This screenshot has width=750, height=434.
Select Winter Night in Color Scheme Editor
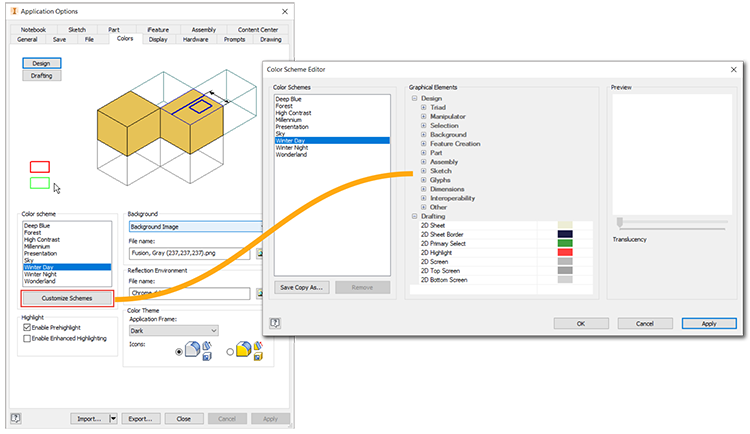point(332,148)
